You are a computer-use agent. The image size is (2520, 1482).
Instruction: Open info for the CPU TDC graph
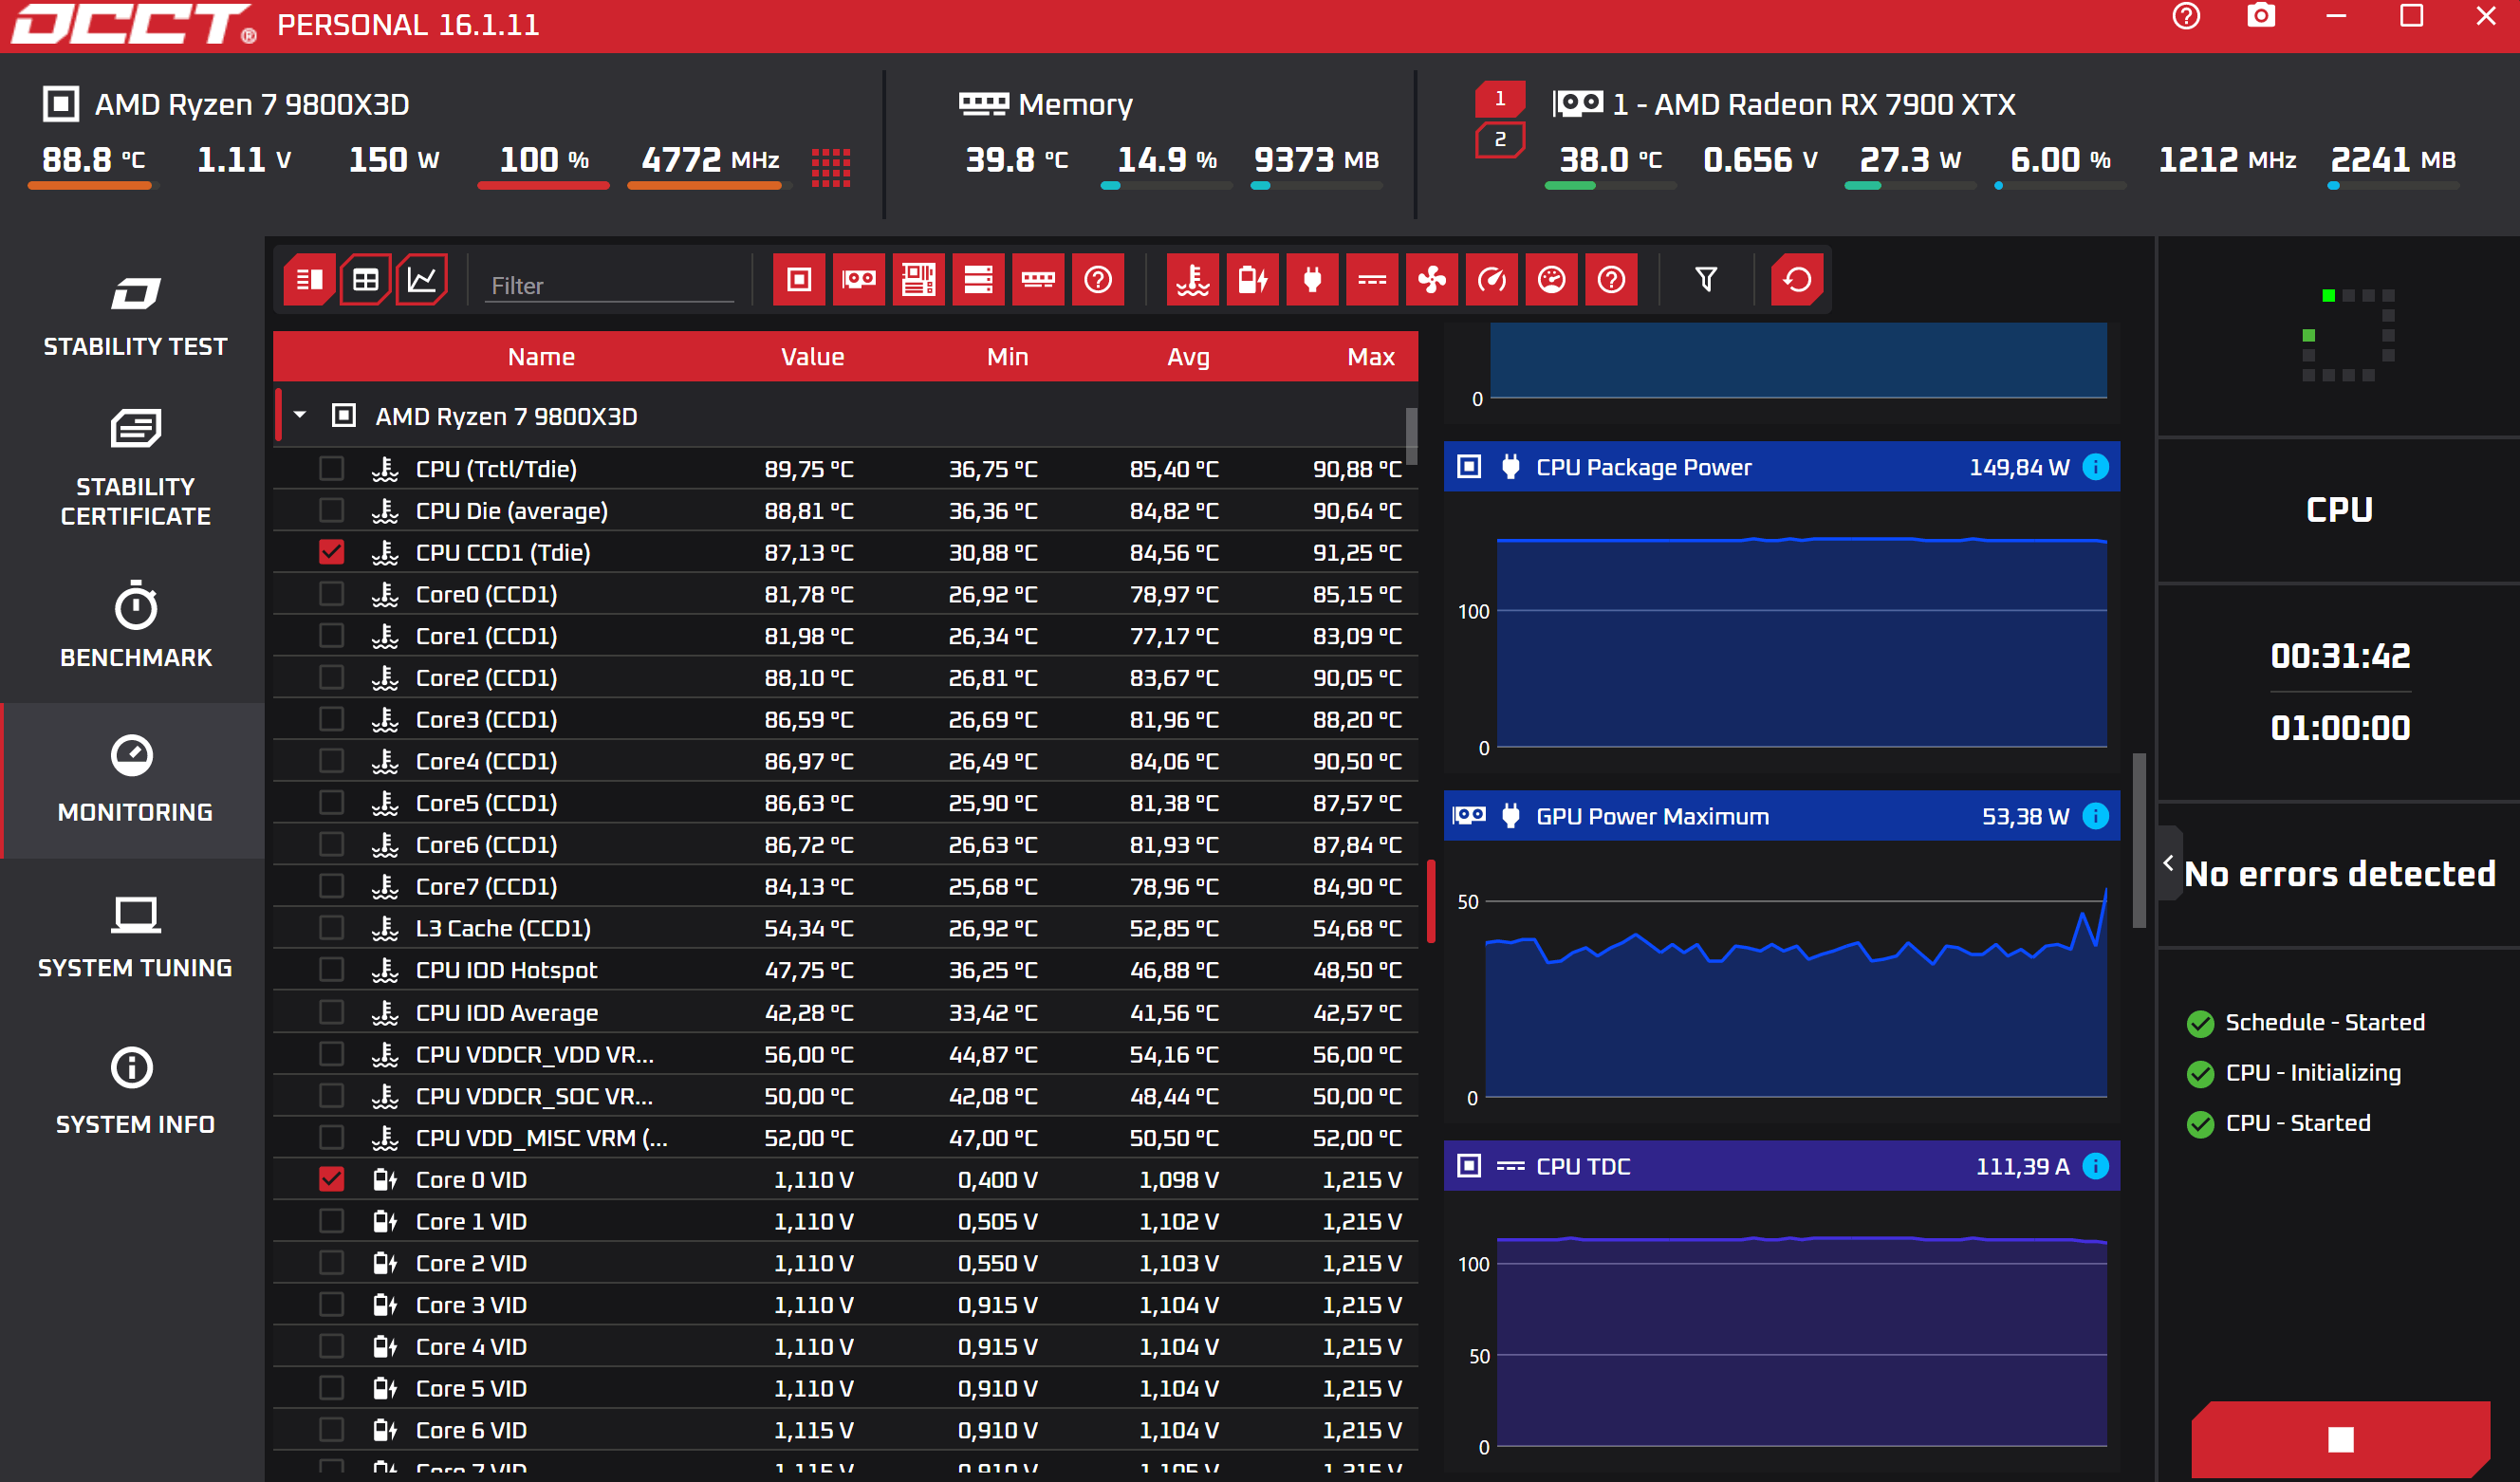click(2095, 1166)
